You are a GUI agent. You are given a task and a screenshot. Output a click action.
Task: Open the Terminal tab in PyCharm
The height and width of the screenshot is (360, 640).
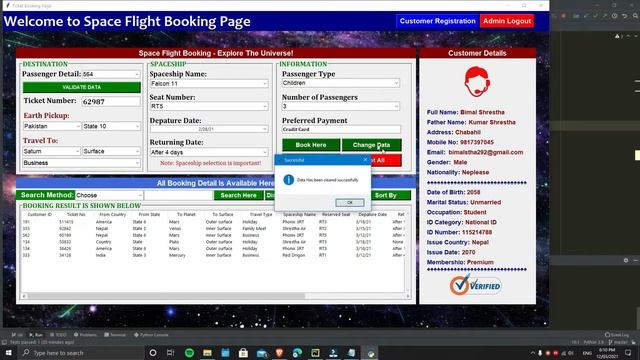(115, 335)
